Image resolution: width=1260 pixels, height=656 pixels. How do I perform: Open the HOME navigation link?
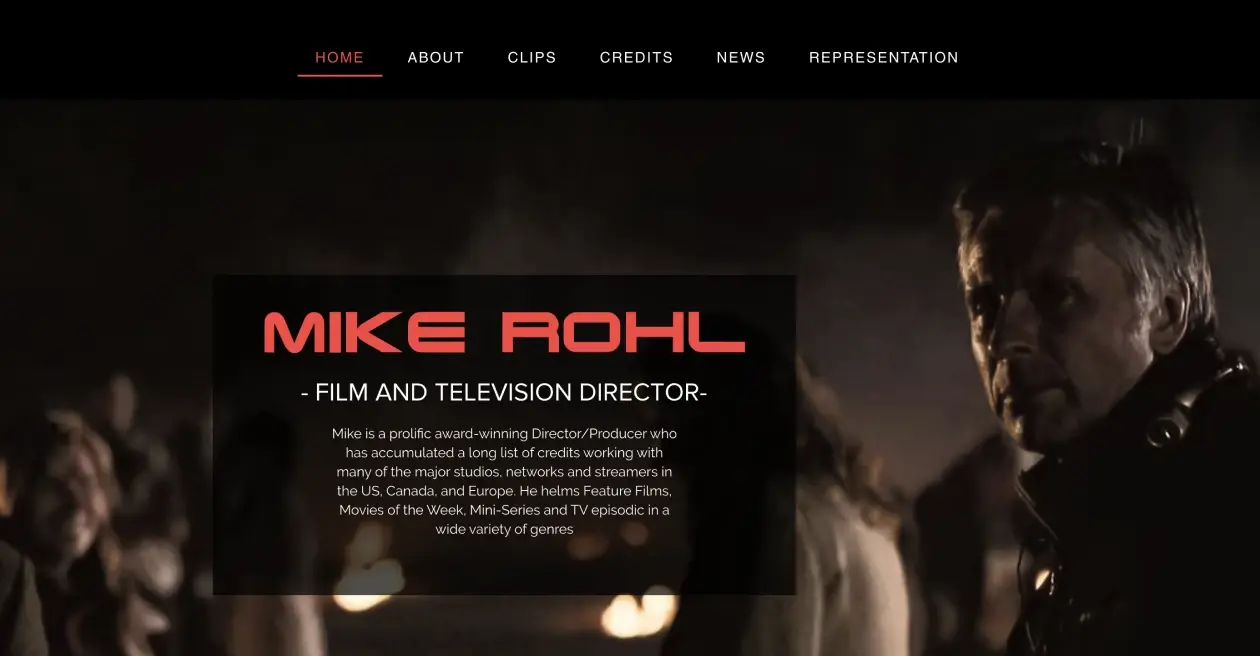pos(339,58)
